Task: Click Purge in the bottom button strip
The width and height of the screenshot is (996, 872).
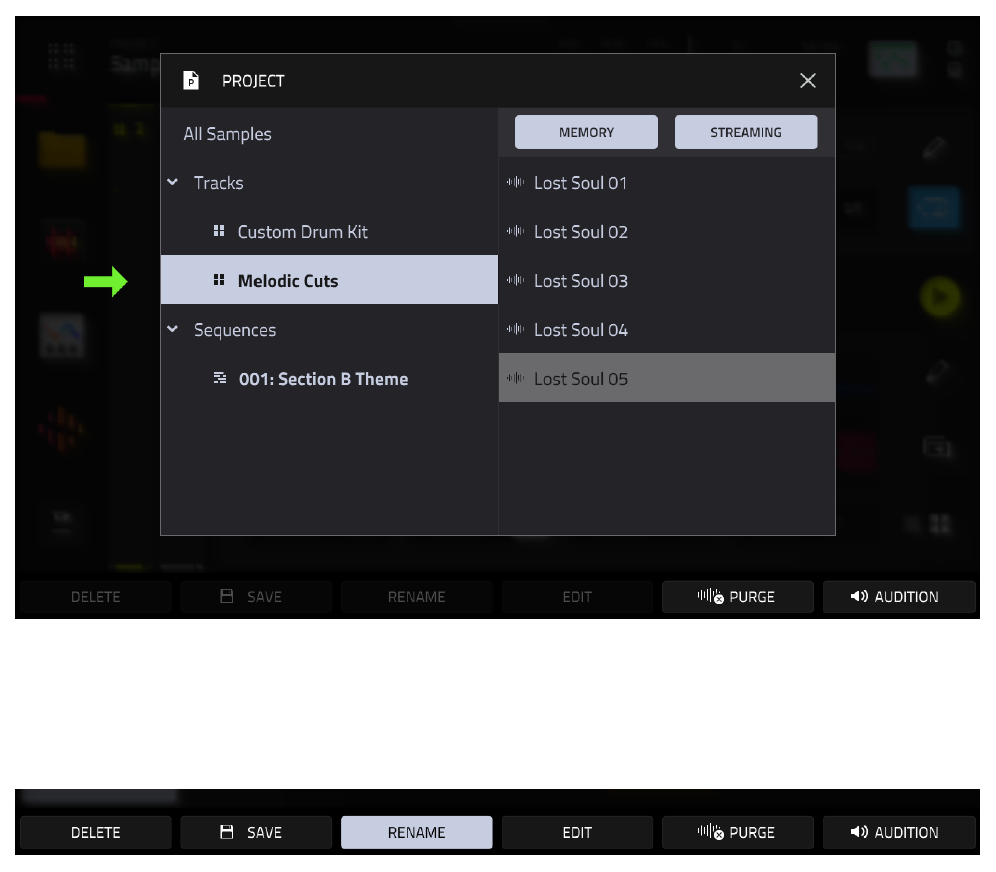Action: 737,832
